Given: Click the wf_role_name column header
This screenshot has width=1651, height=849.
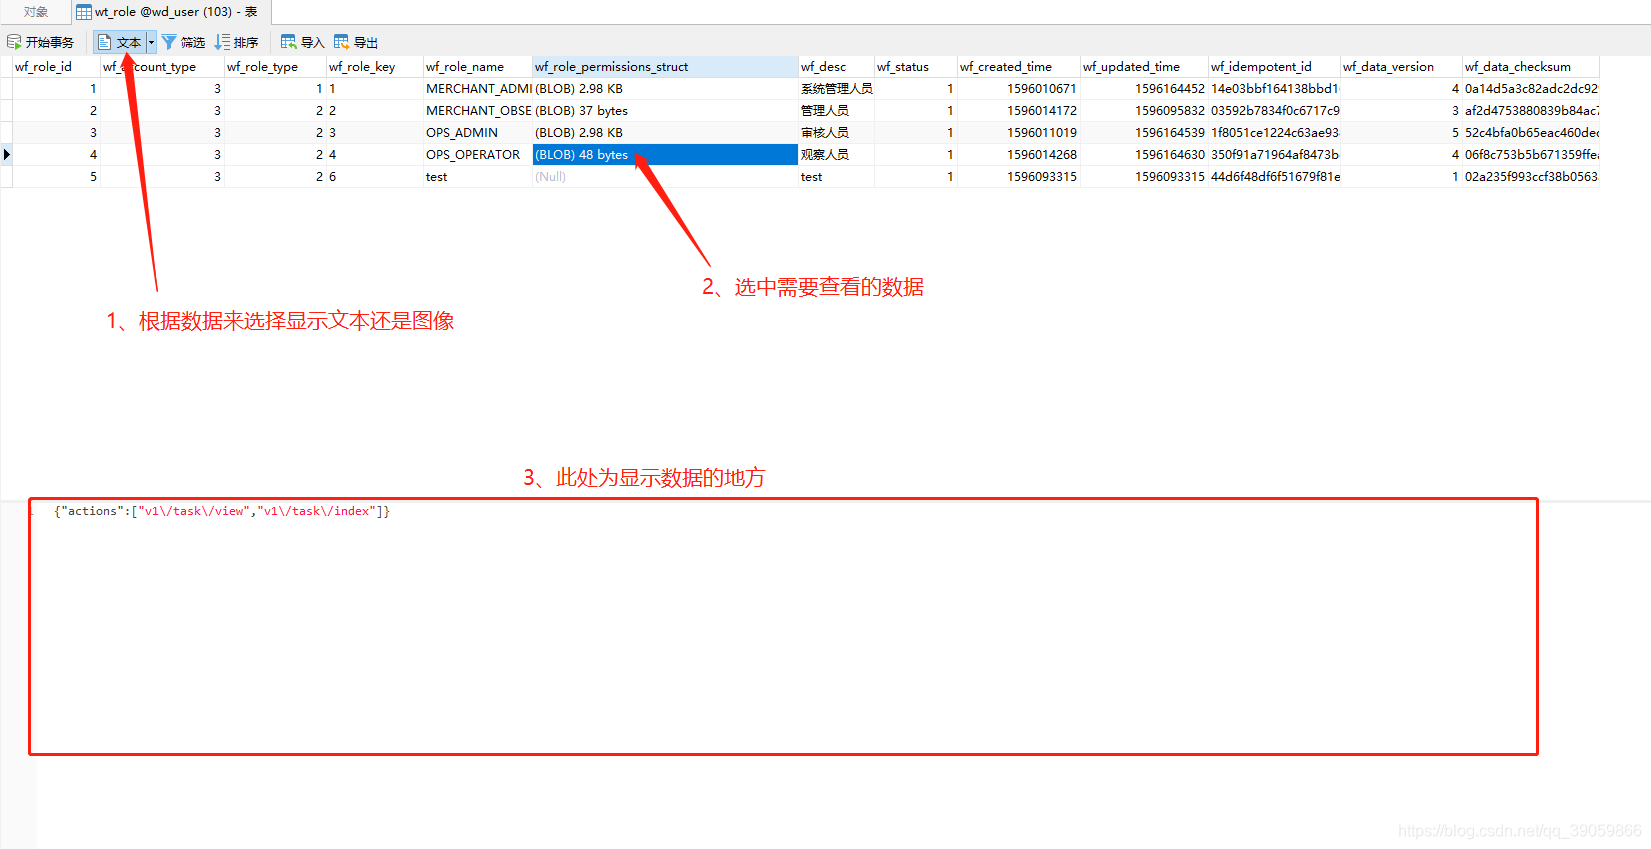Looking at the screenshot, I should pyautogui.click(x=477, y=67).
